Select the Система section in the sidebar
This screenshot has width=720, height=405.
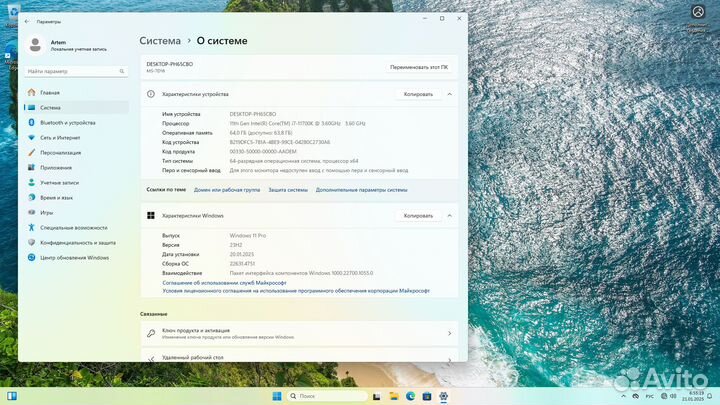[x=76, y=107]
